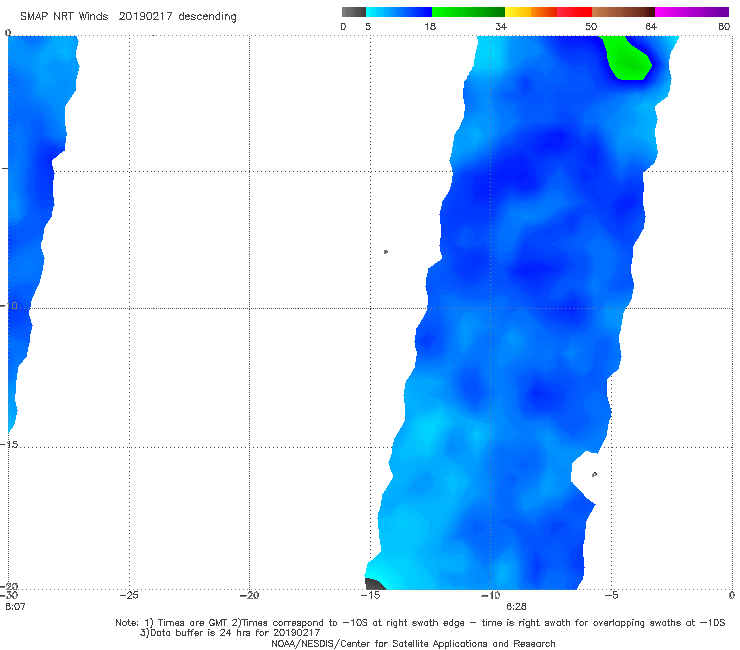740x650 pixels.
Task: Click the color bar label '50'
Action: 591,26
